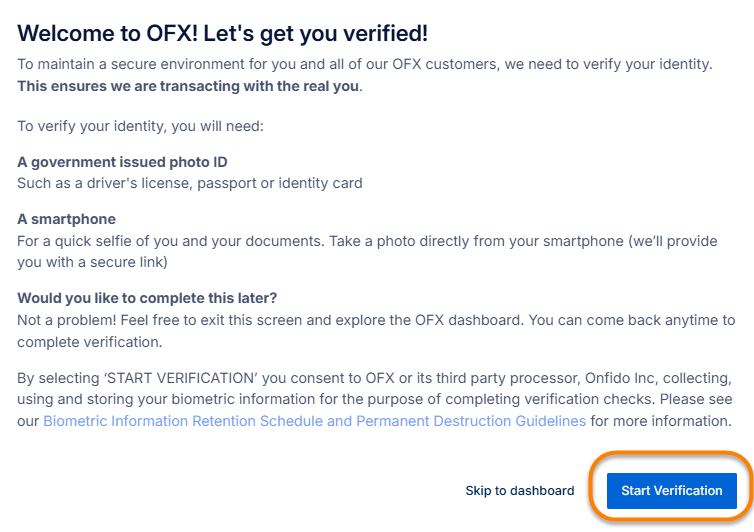This screenshot has height=532, width=754.
Task: Click the bold 'This ensures we are transacting' sentence
Action: tap(189, 86)
